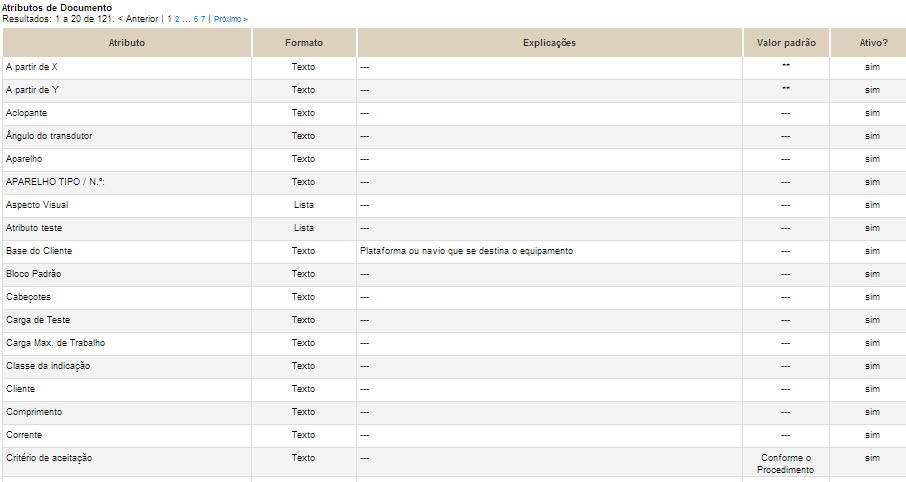Viewport: 906px width, 482px height.
Task: Select the 'Aspecto Visual' attribute
Action: (x=37, y=205)
